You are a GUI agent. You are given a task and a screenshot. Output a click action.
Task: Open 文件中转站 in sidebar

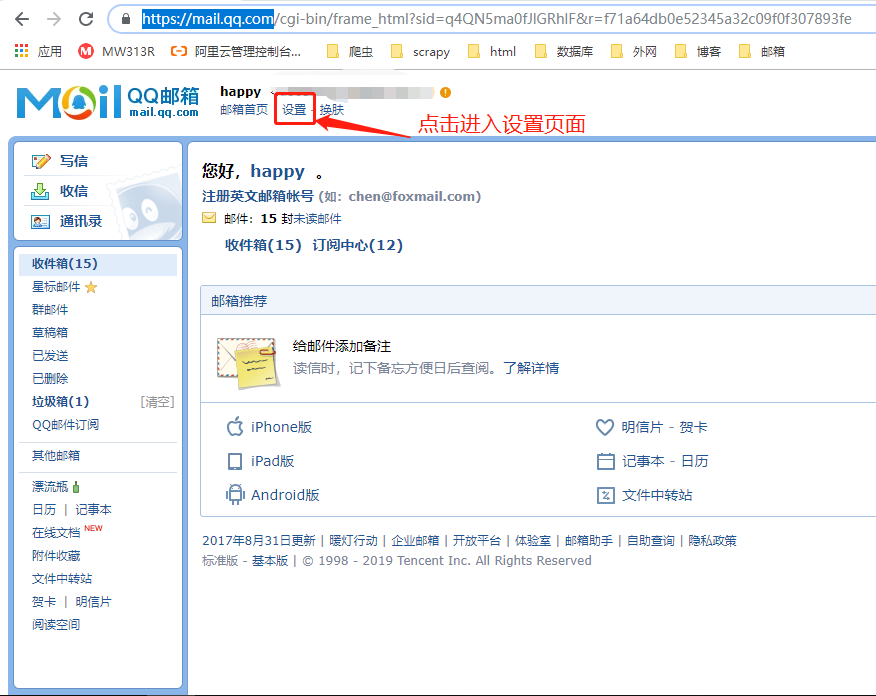click(62, 578)
